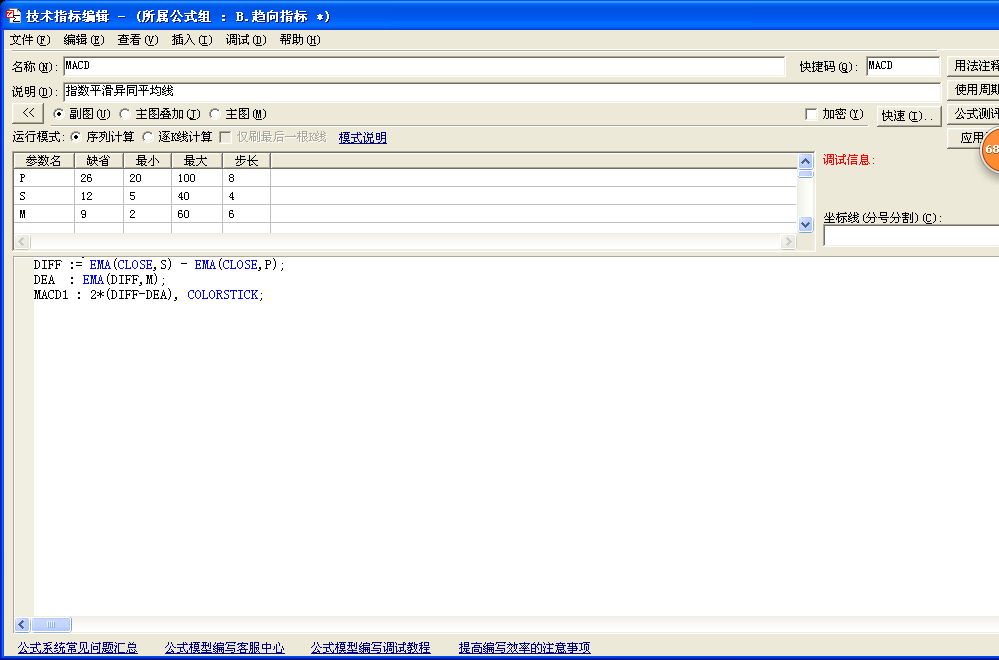Viewport: 999px width, 660px height.
Task: Click the 参数名 column header
Action: 44,161
